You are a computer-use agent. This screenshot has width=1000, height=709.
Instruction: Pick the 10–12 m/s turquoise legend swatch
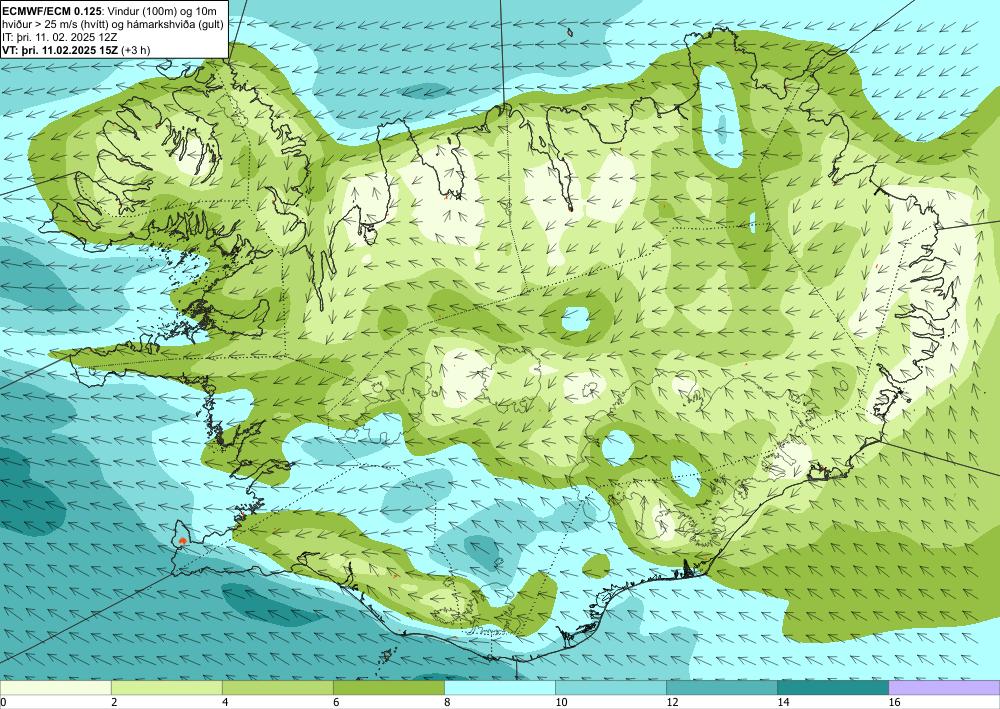(x=610, y=687)
